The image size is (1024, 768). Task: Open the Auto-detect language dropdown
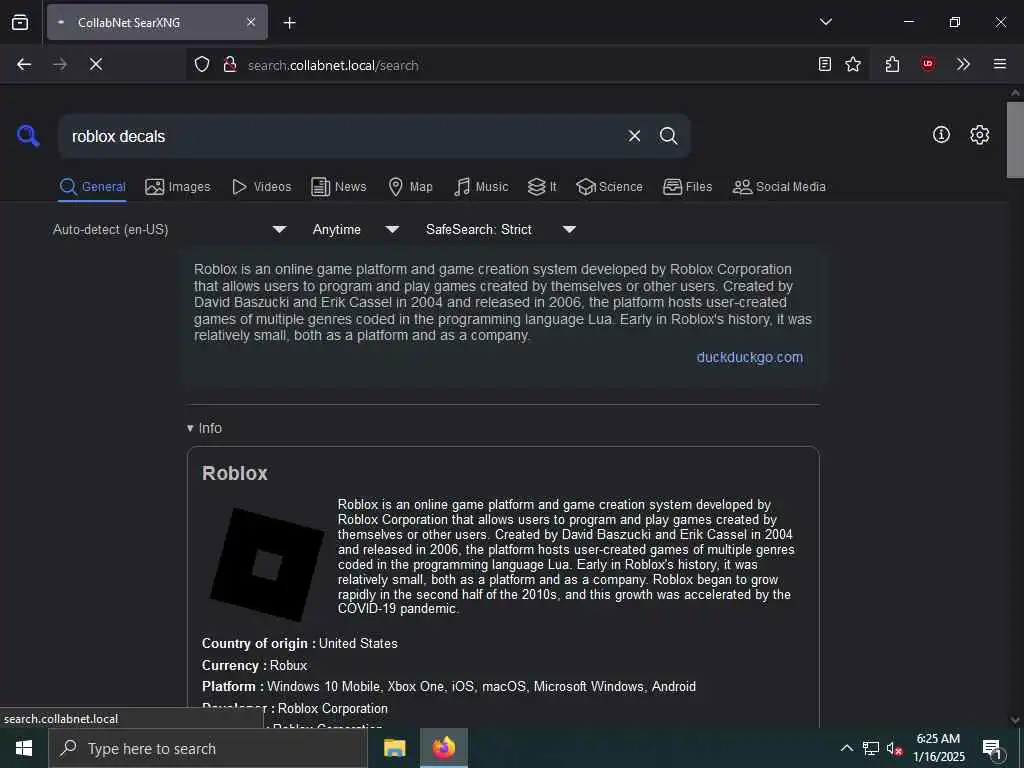pos(169,229)
